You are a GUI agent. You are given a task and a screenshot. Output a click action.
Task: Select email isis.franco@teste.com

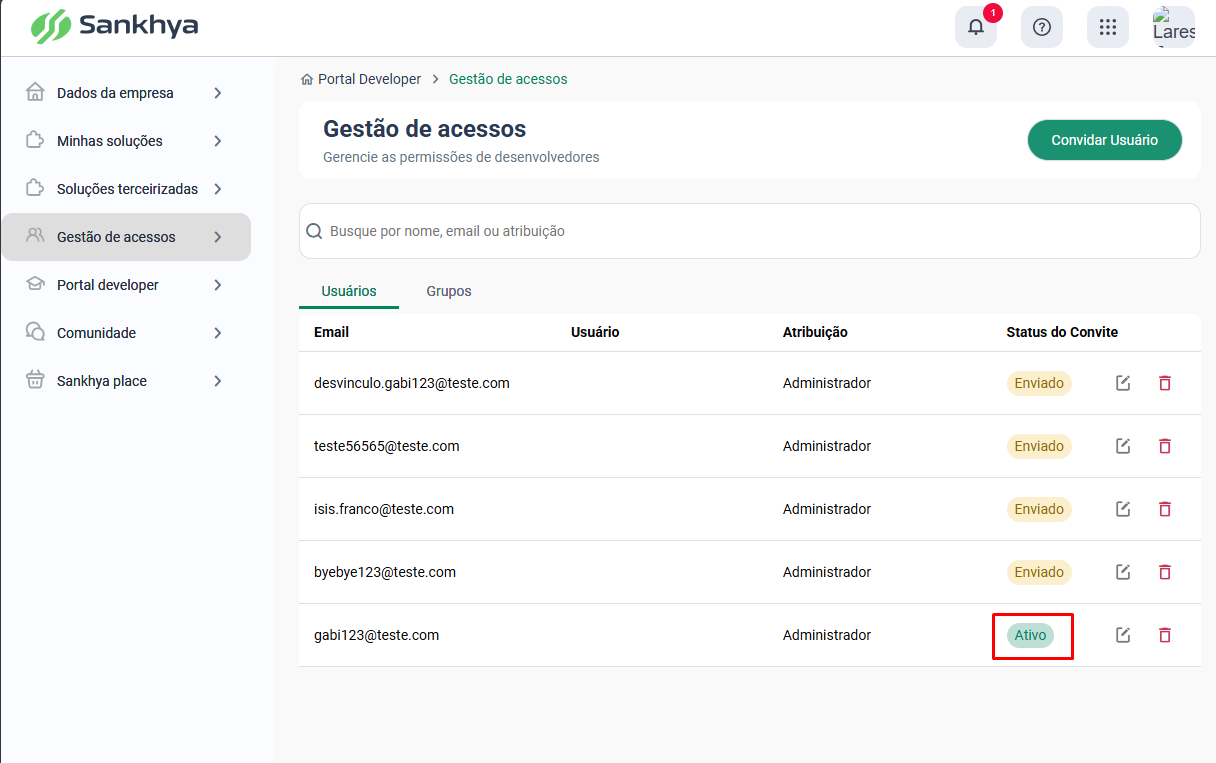(x=384, y=509)
